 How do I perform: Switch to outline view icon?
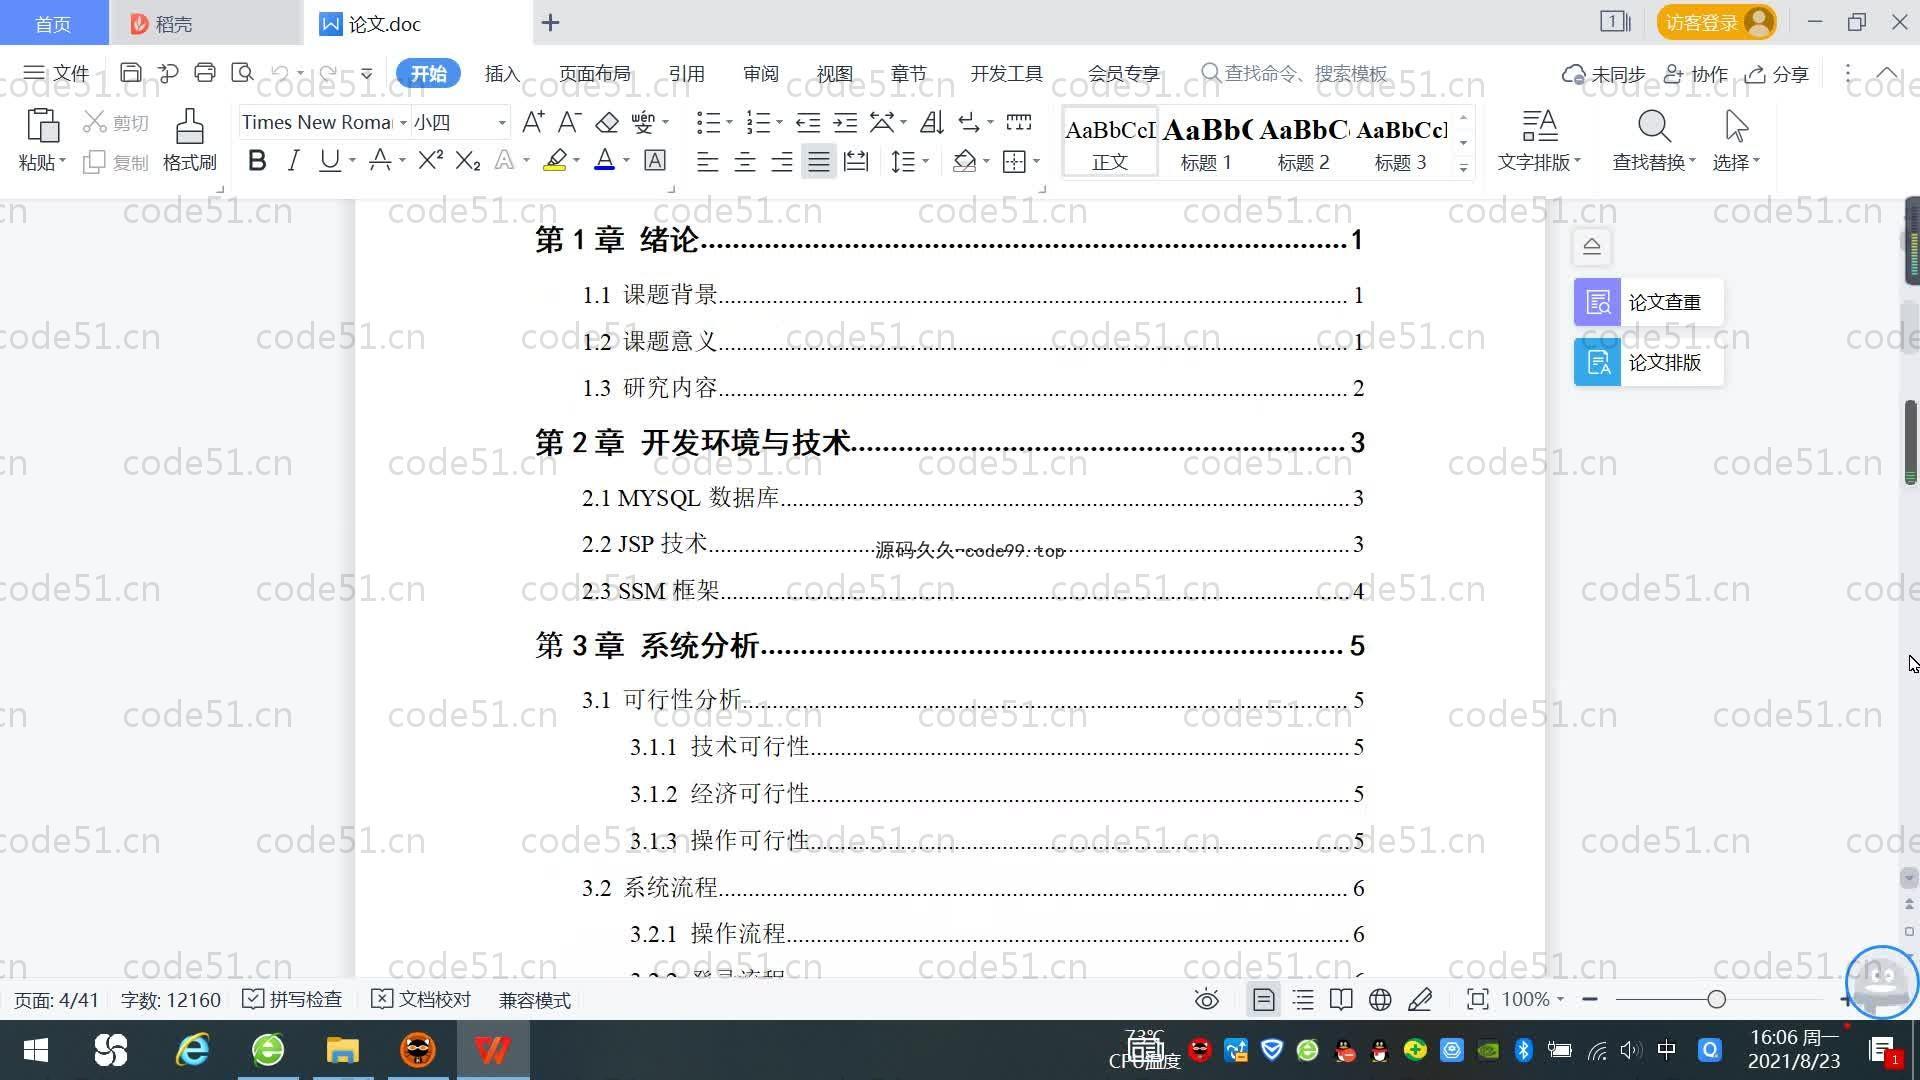(x=1303, y=999)
